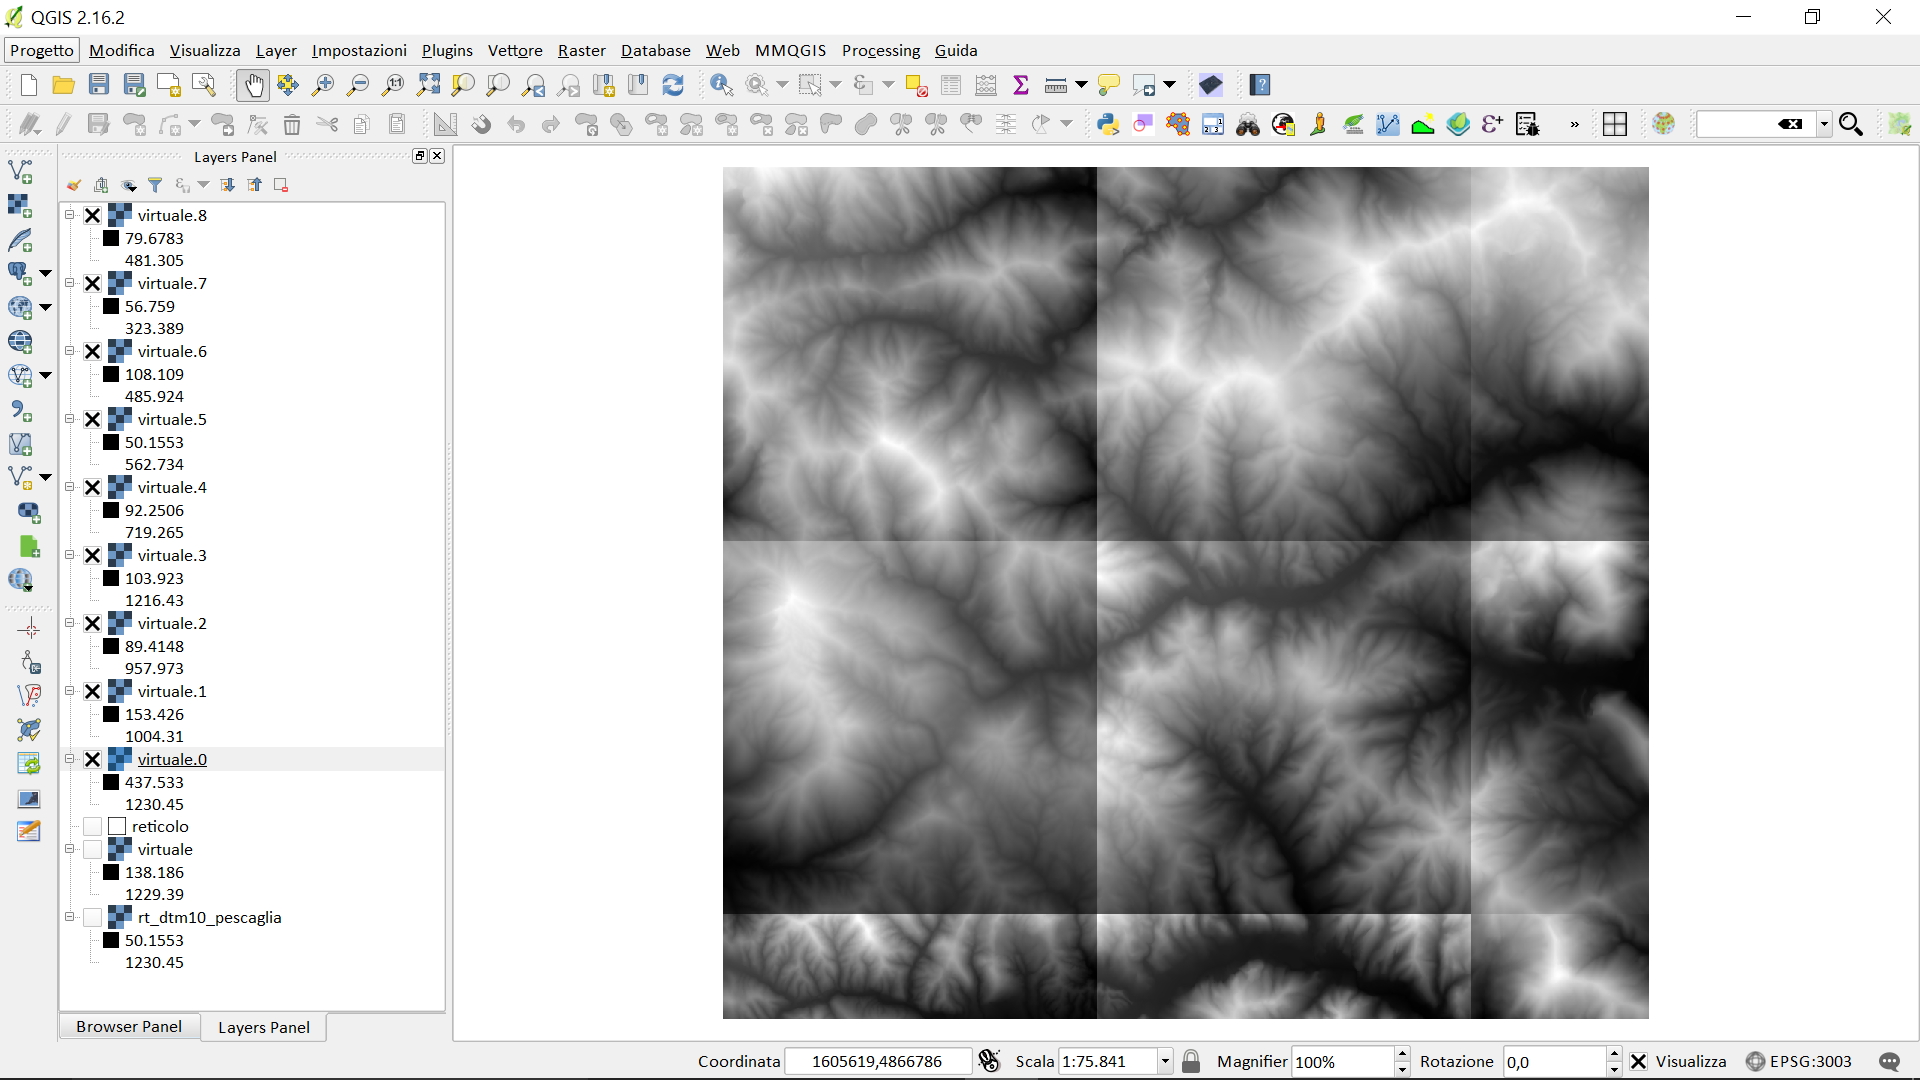Enable visibility of reticolo layer
Image resolution: width=1920 pixels, height=1080 pixels.
click(x=93, y=827)
